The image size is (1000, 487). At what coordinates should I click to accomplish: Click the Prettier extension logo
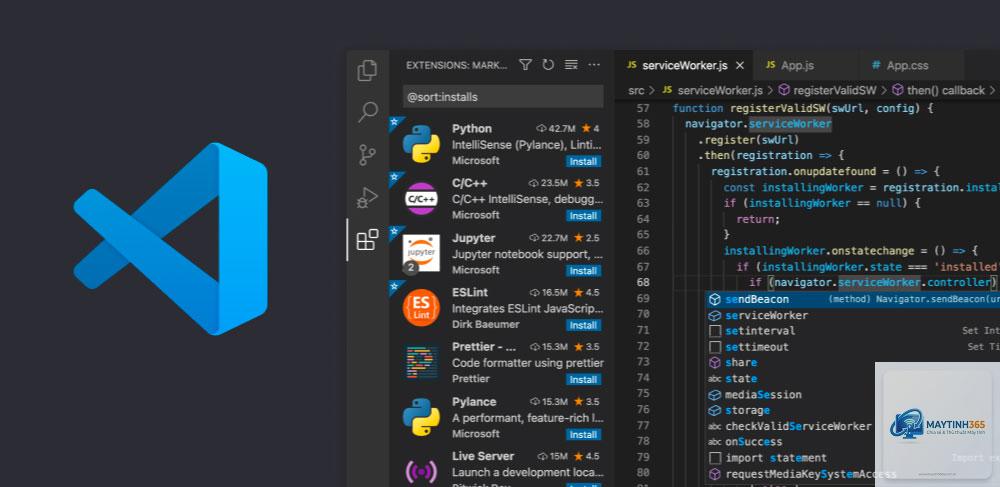tap(421, 363)
